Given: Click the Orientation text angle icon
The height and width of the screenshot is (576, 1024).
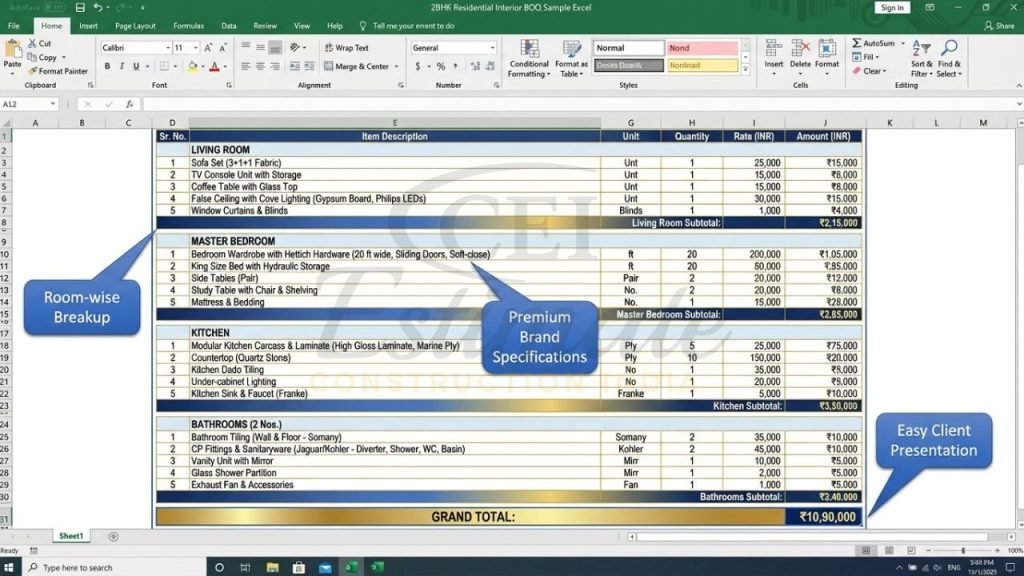Looking at the screenshot, I should click(x=295, y=47).
